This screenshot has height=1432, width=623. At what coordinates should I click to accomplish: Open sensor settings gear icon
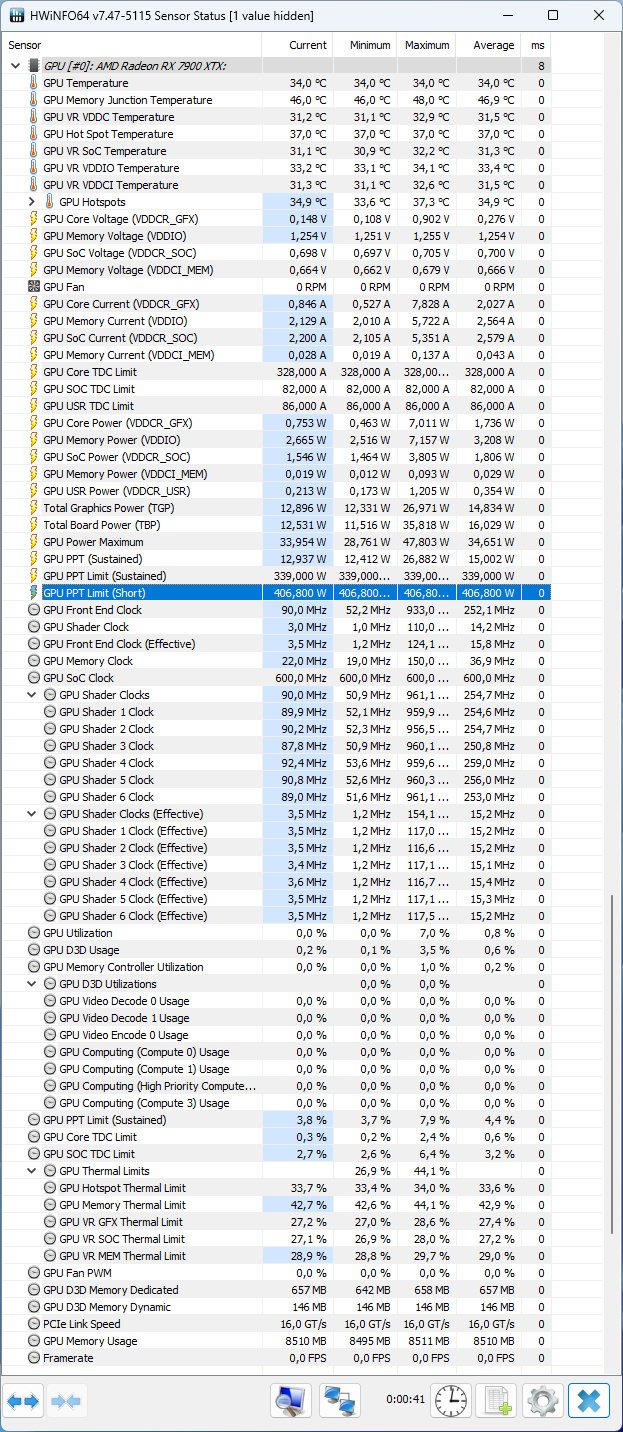[x=543, y=1400]
